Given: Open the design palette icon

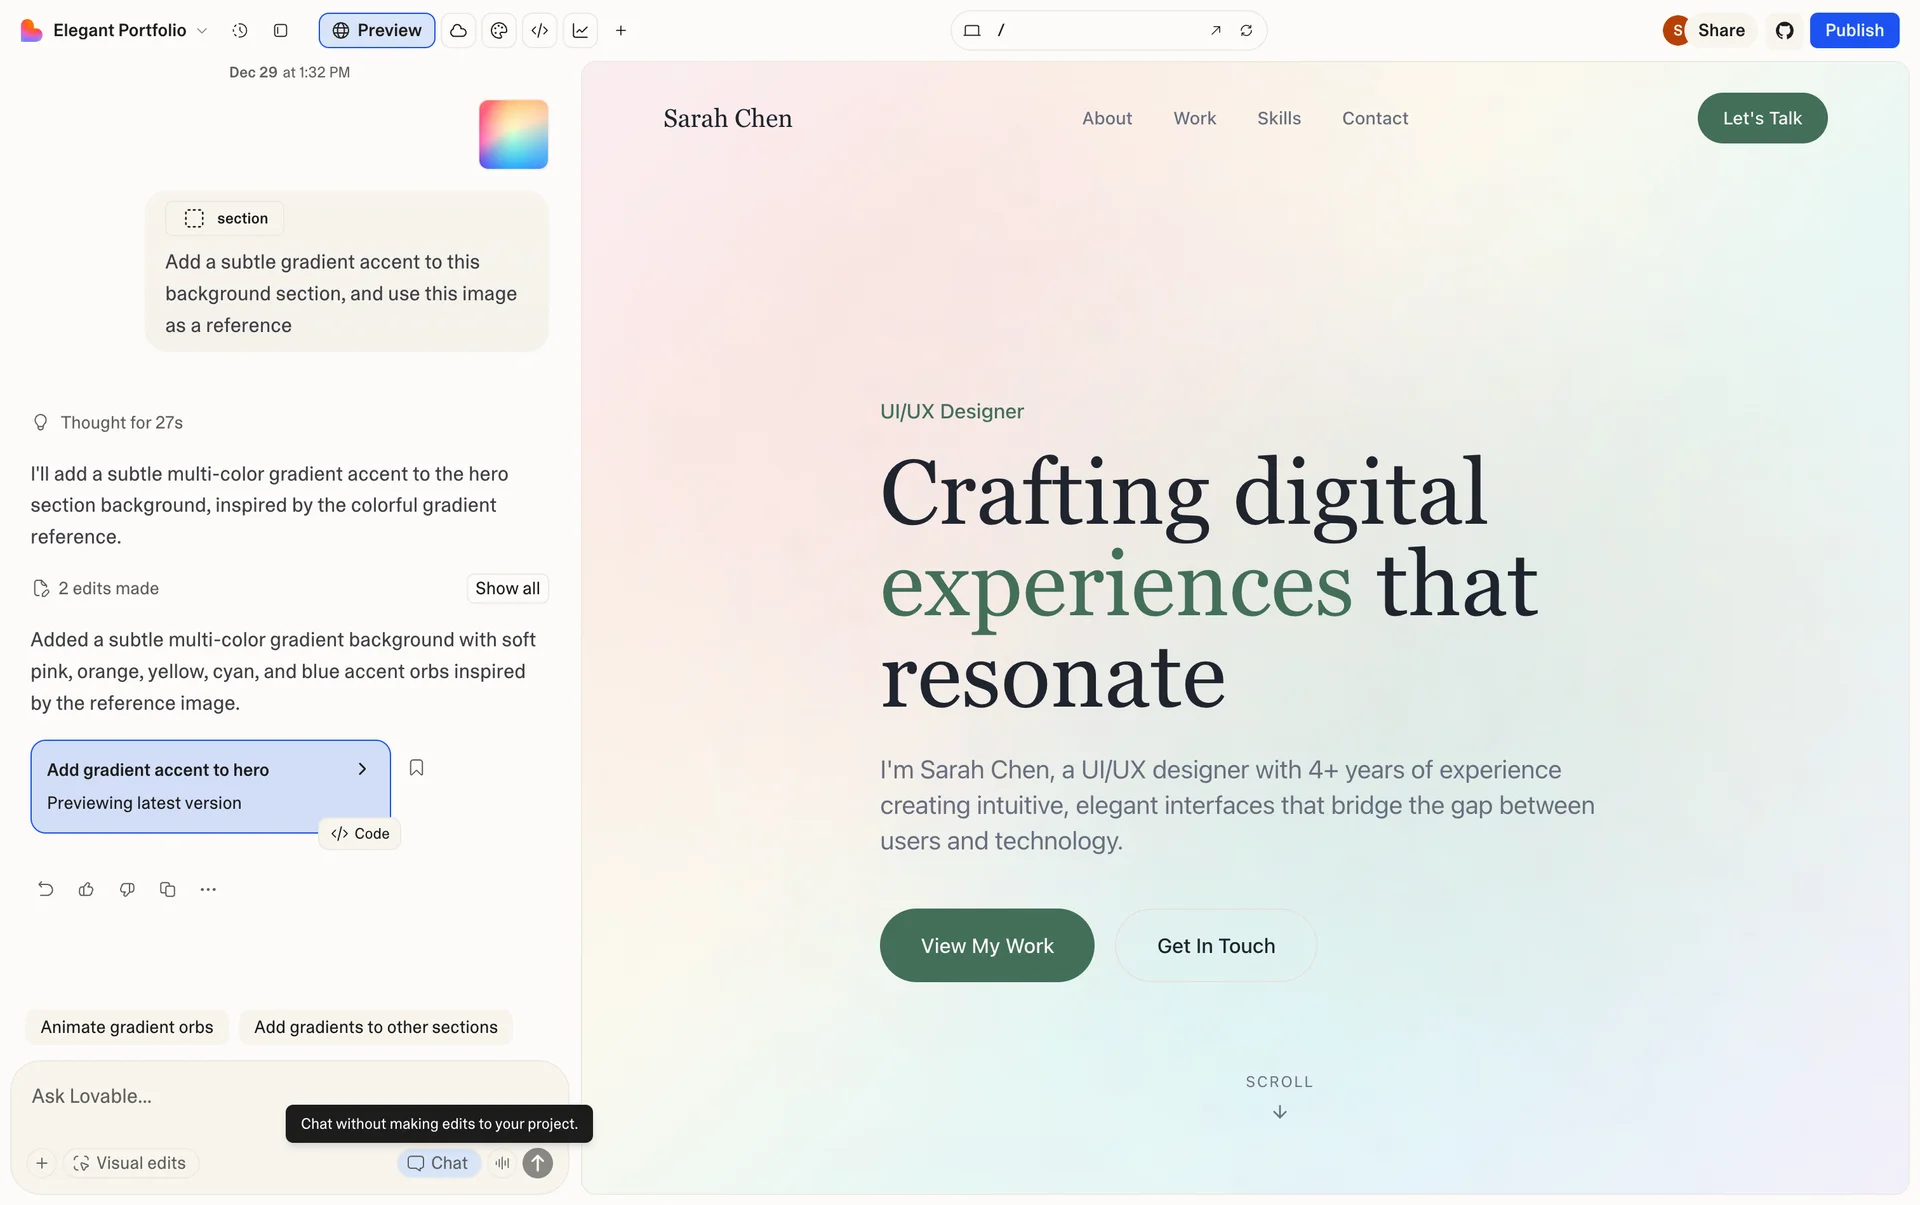Looking at the screenshot, I should point(499,31).
